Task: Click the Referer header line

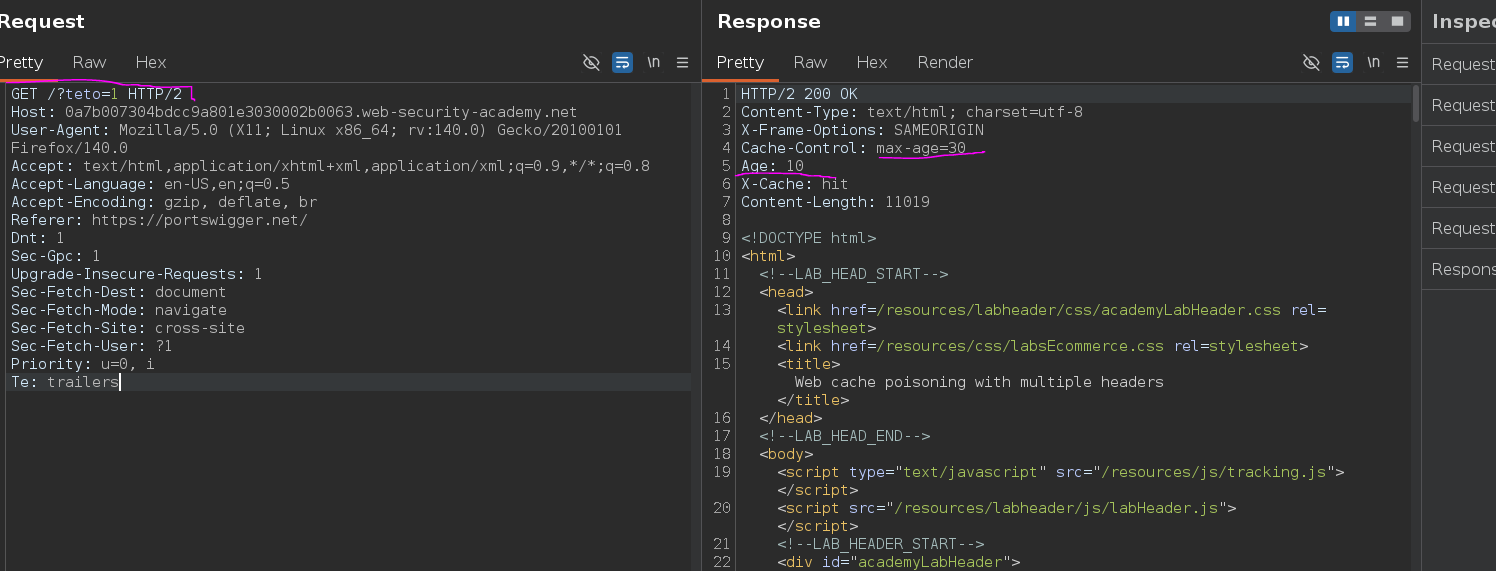Action: 159,220
